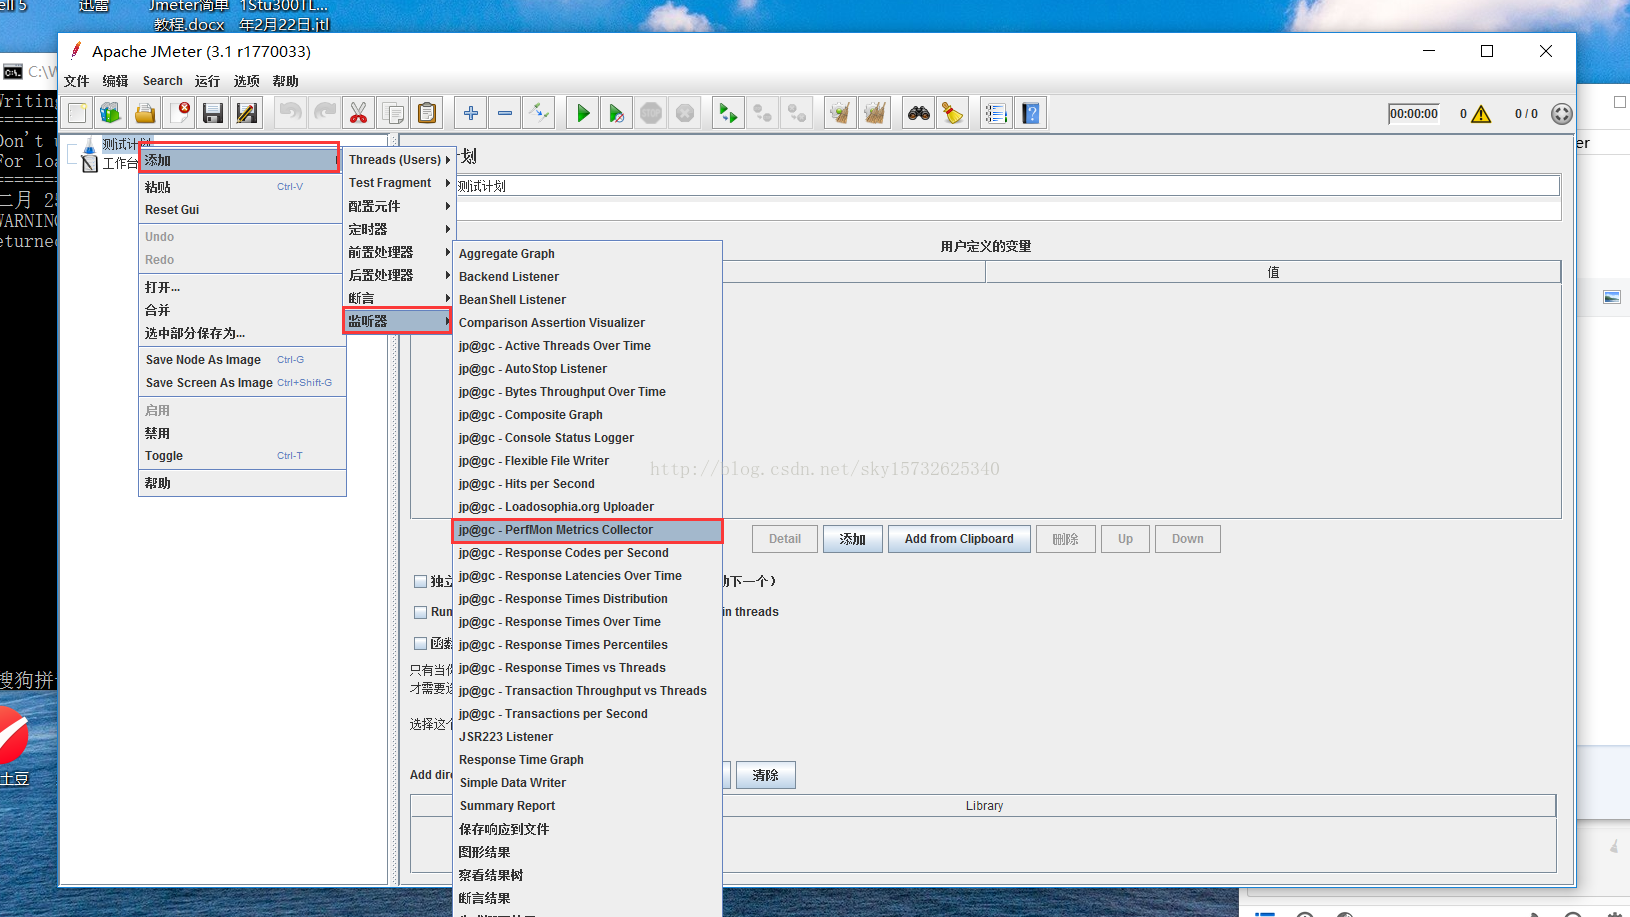The width and height of the screenshot is (1630, 917).
Task: Click the Paste clipboard icon
Action: pos(427,113)
